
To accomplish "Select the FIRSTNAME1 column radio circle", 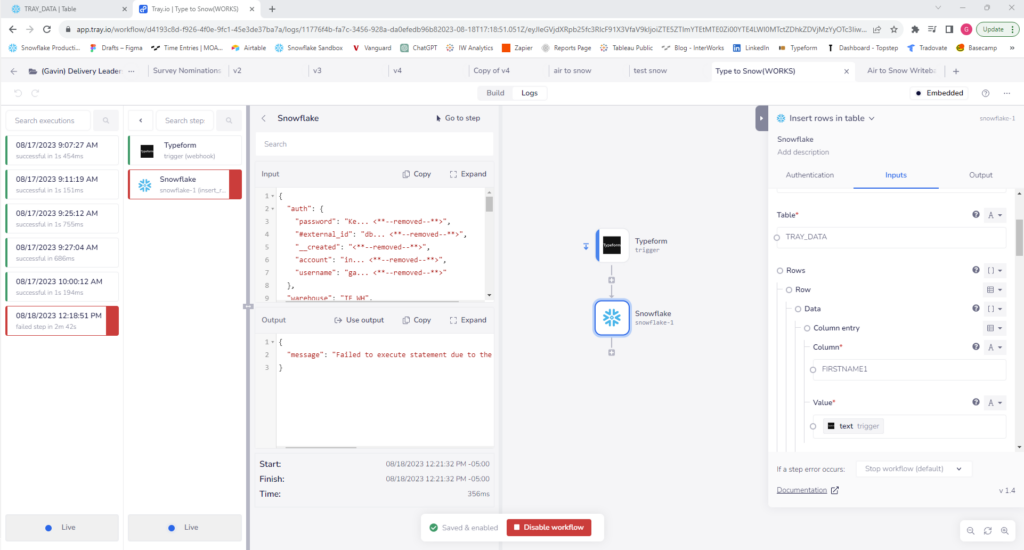I will [x=813, y=370].
